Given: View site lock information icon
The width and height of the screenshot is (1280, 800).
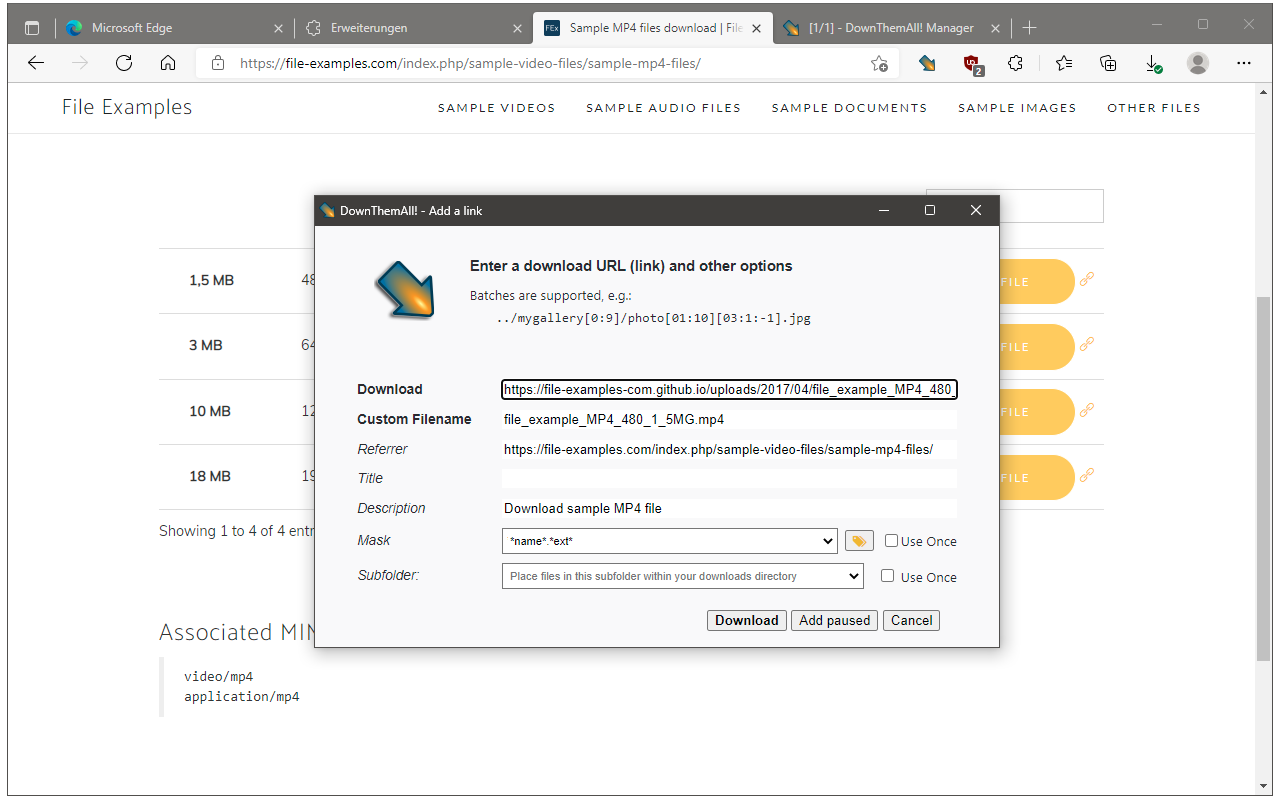Looking at the screenshot, I should coord(218,63).
